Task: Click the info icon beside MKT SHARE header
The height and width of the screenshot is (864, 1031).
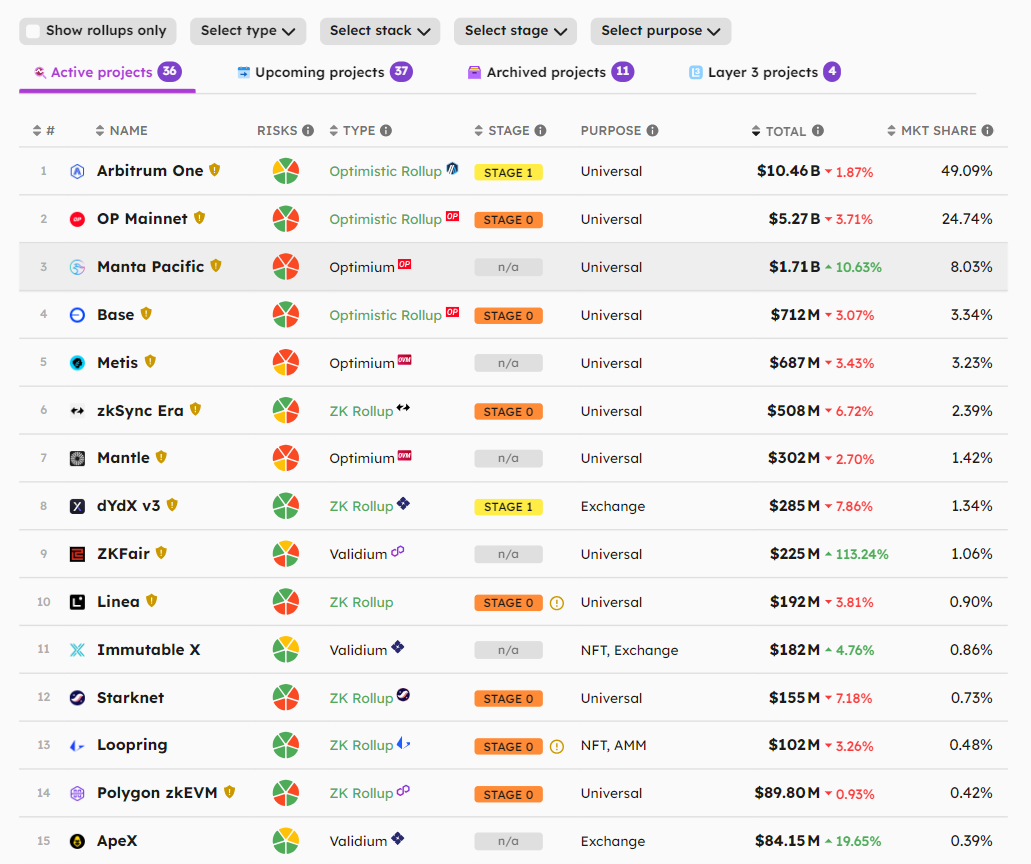Action: pos(987,131)
